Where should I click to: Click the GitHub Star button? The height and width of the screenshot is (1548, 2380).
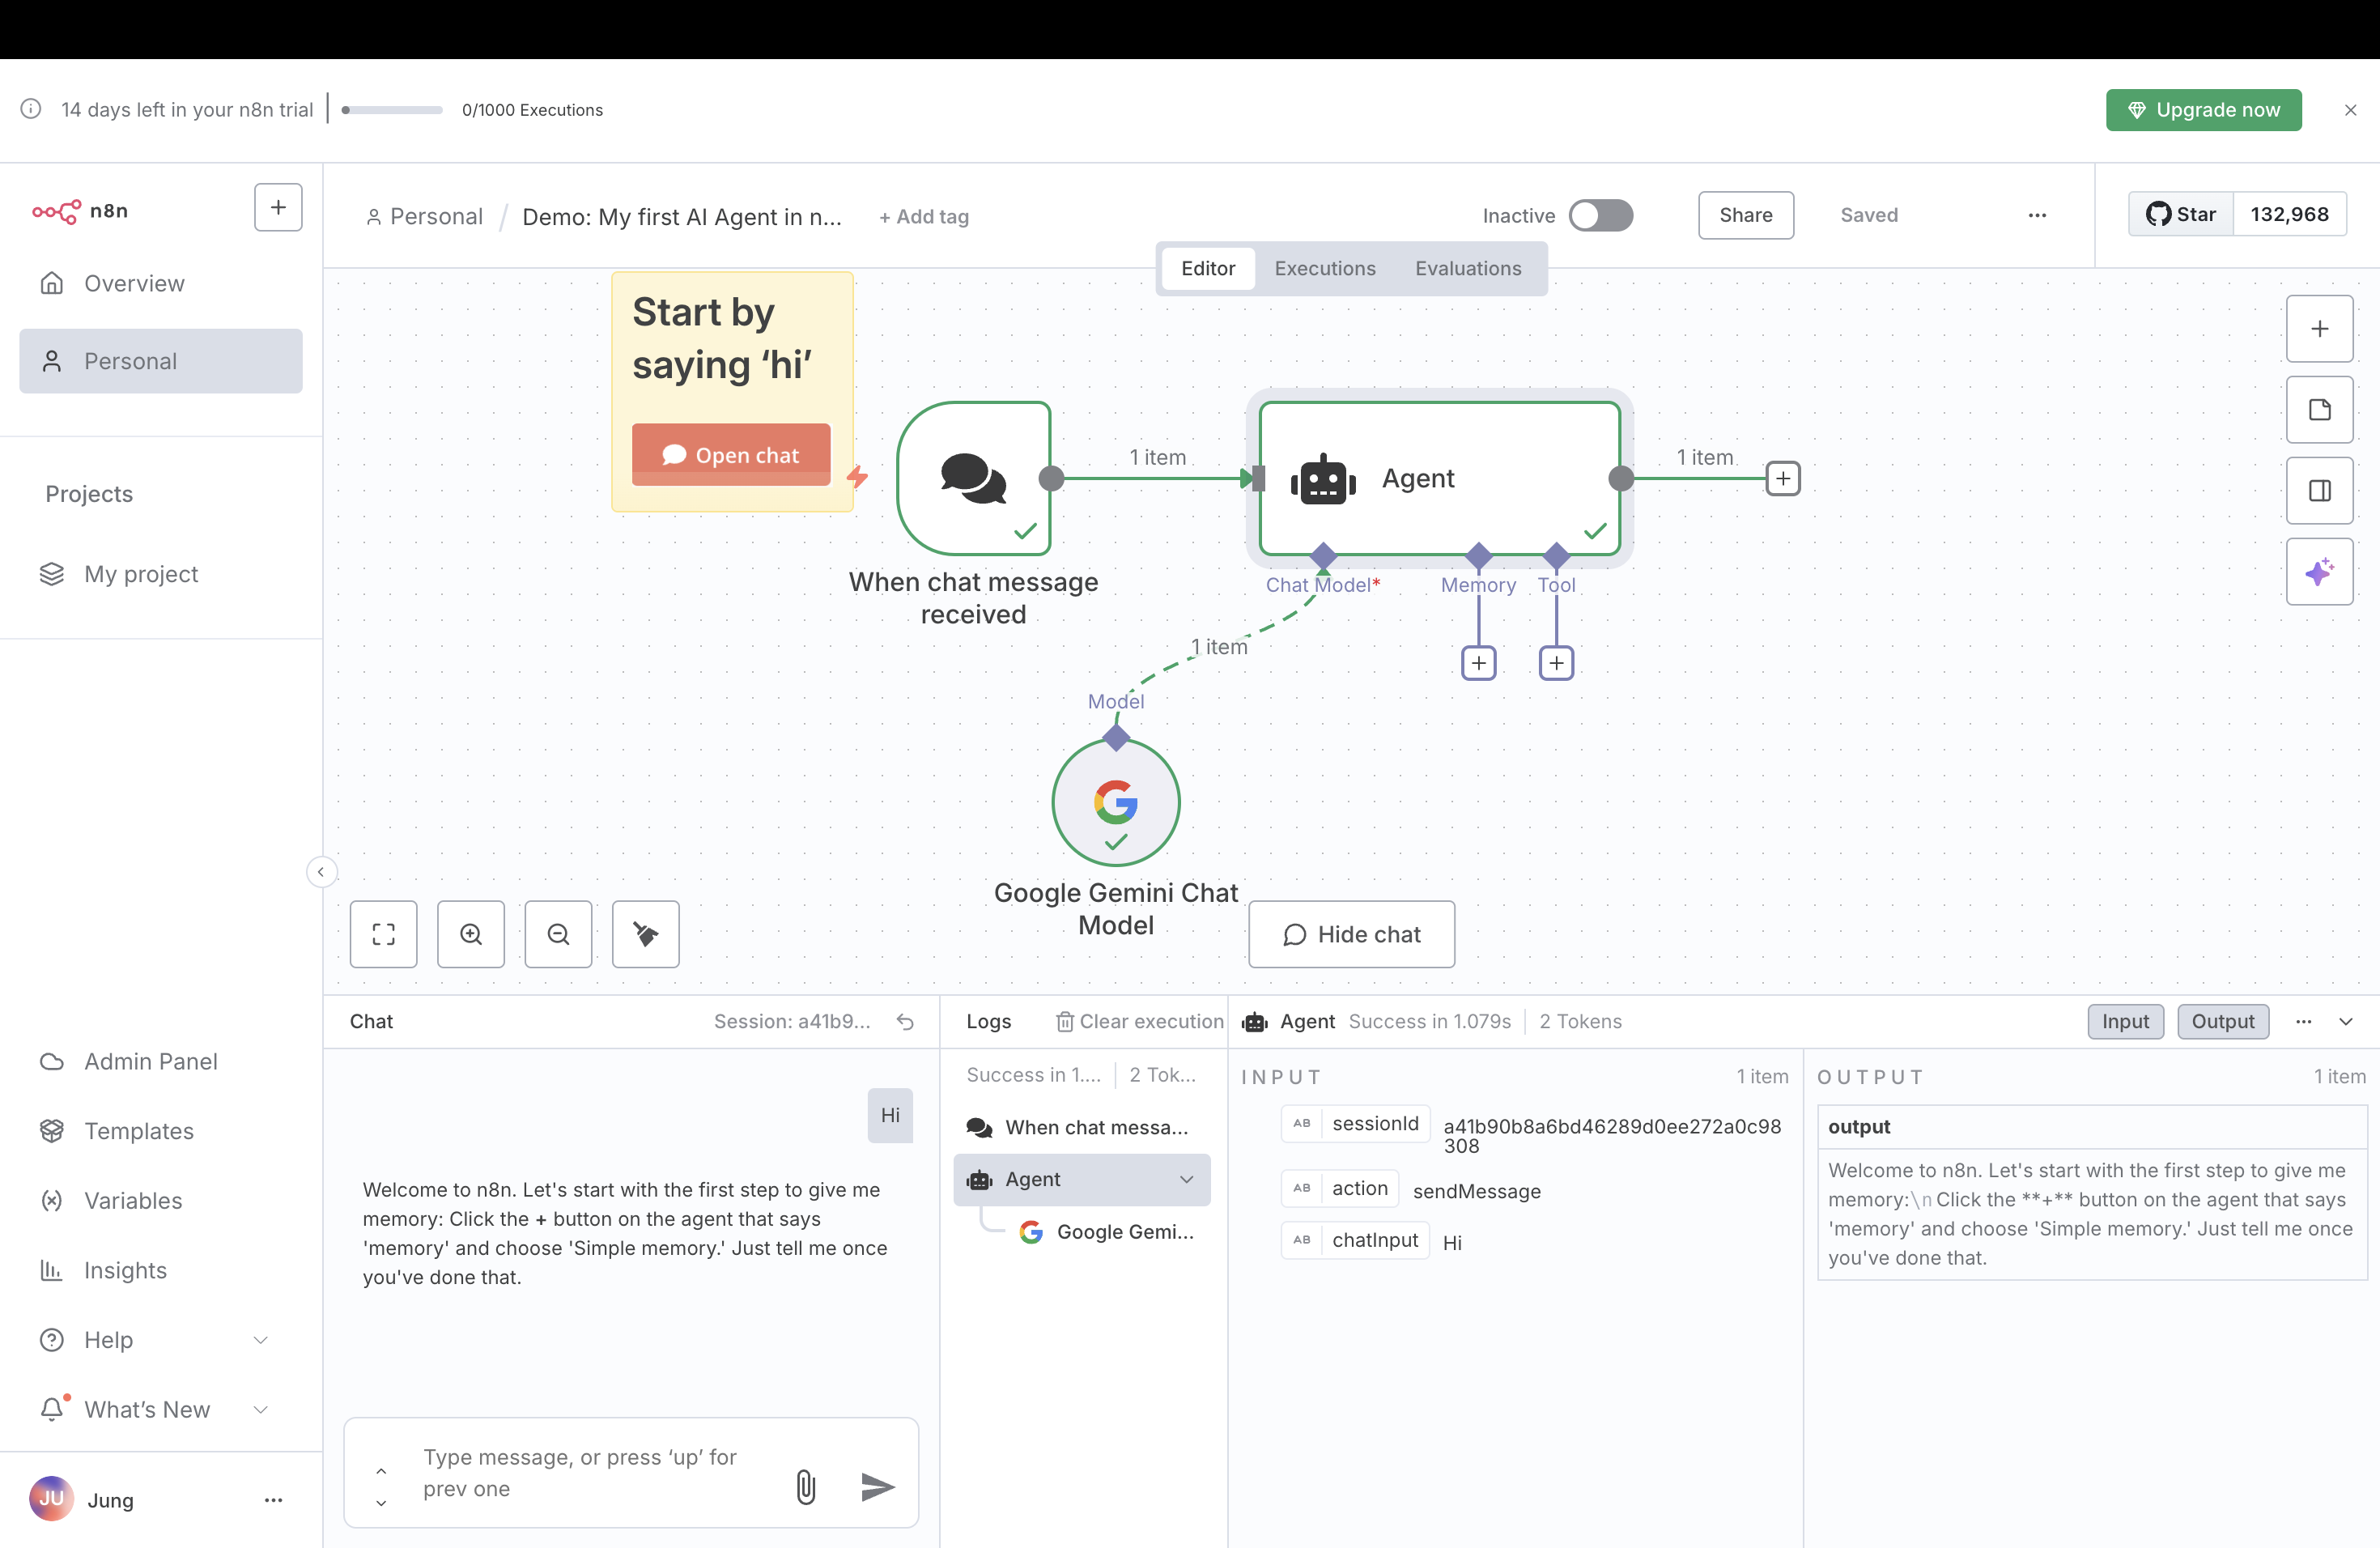point(2181,214)
